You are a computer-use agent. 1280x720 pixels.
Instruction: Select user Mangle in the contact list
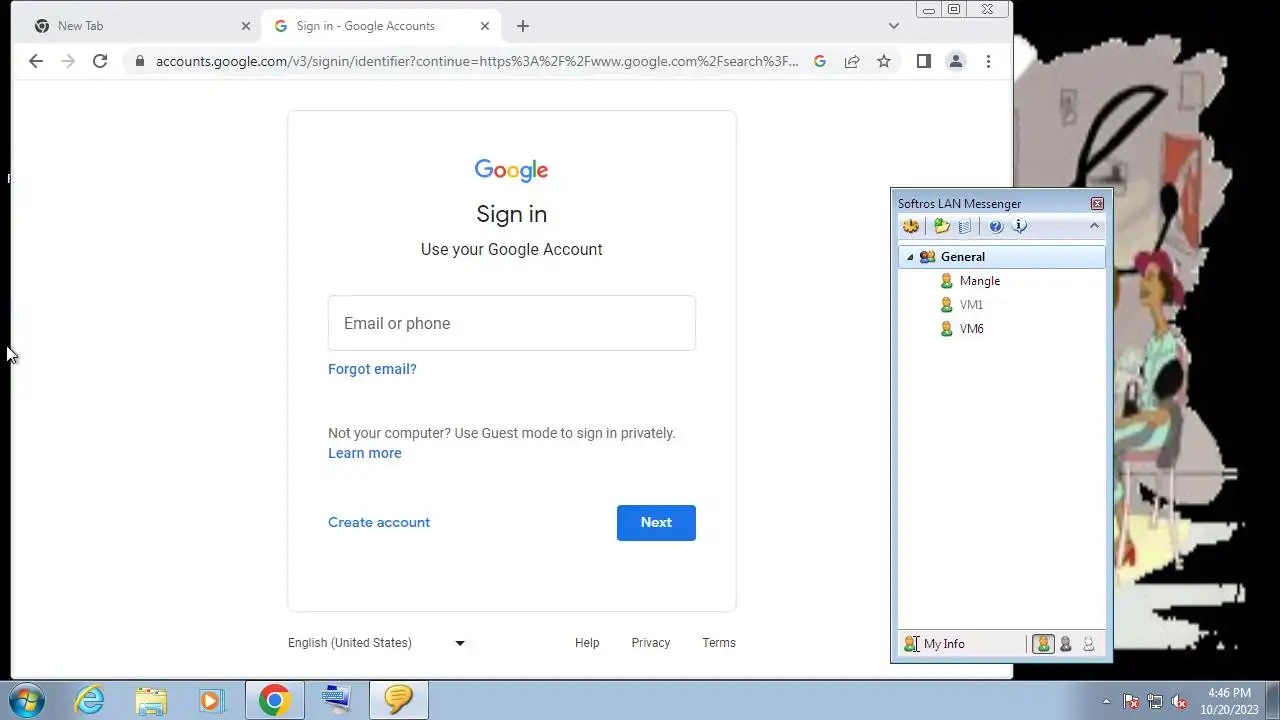tap(979, 281)
